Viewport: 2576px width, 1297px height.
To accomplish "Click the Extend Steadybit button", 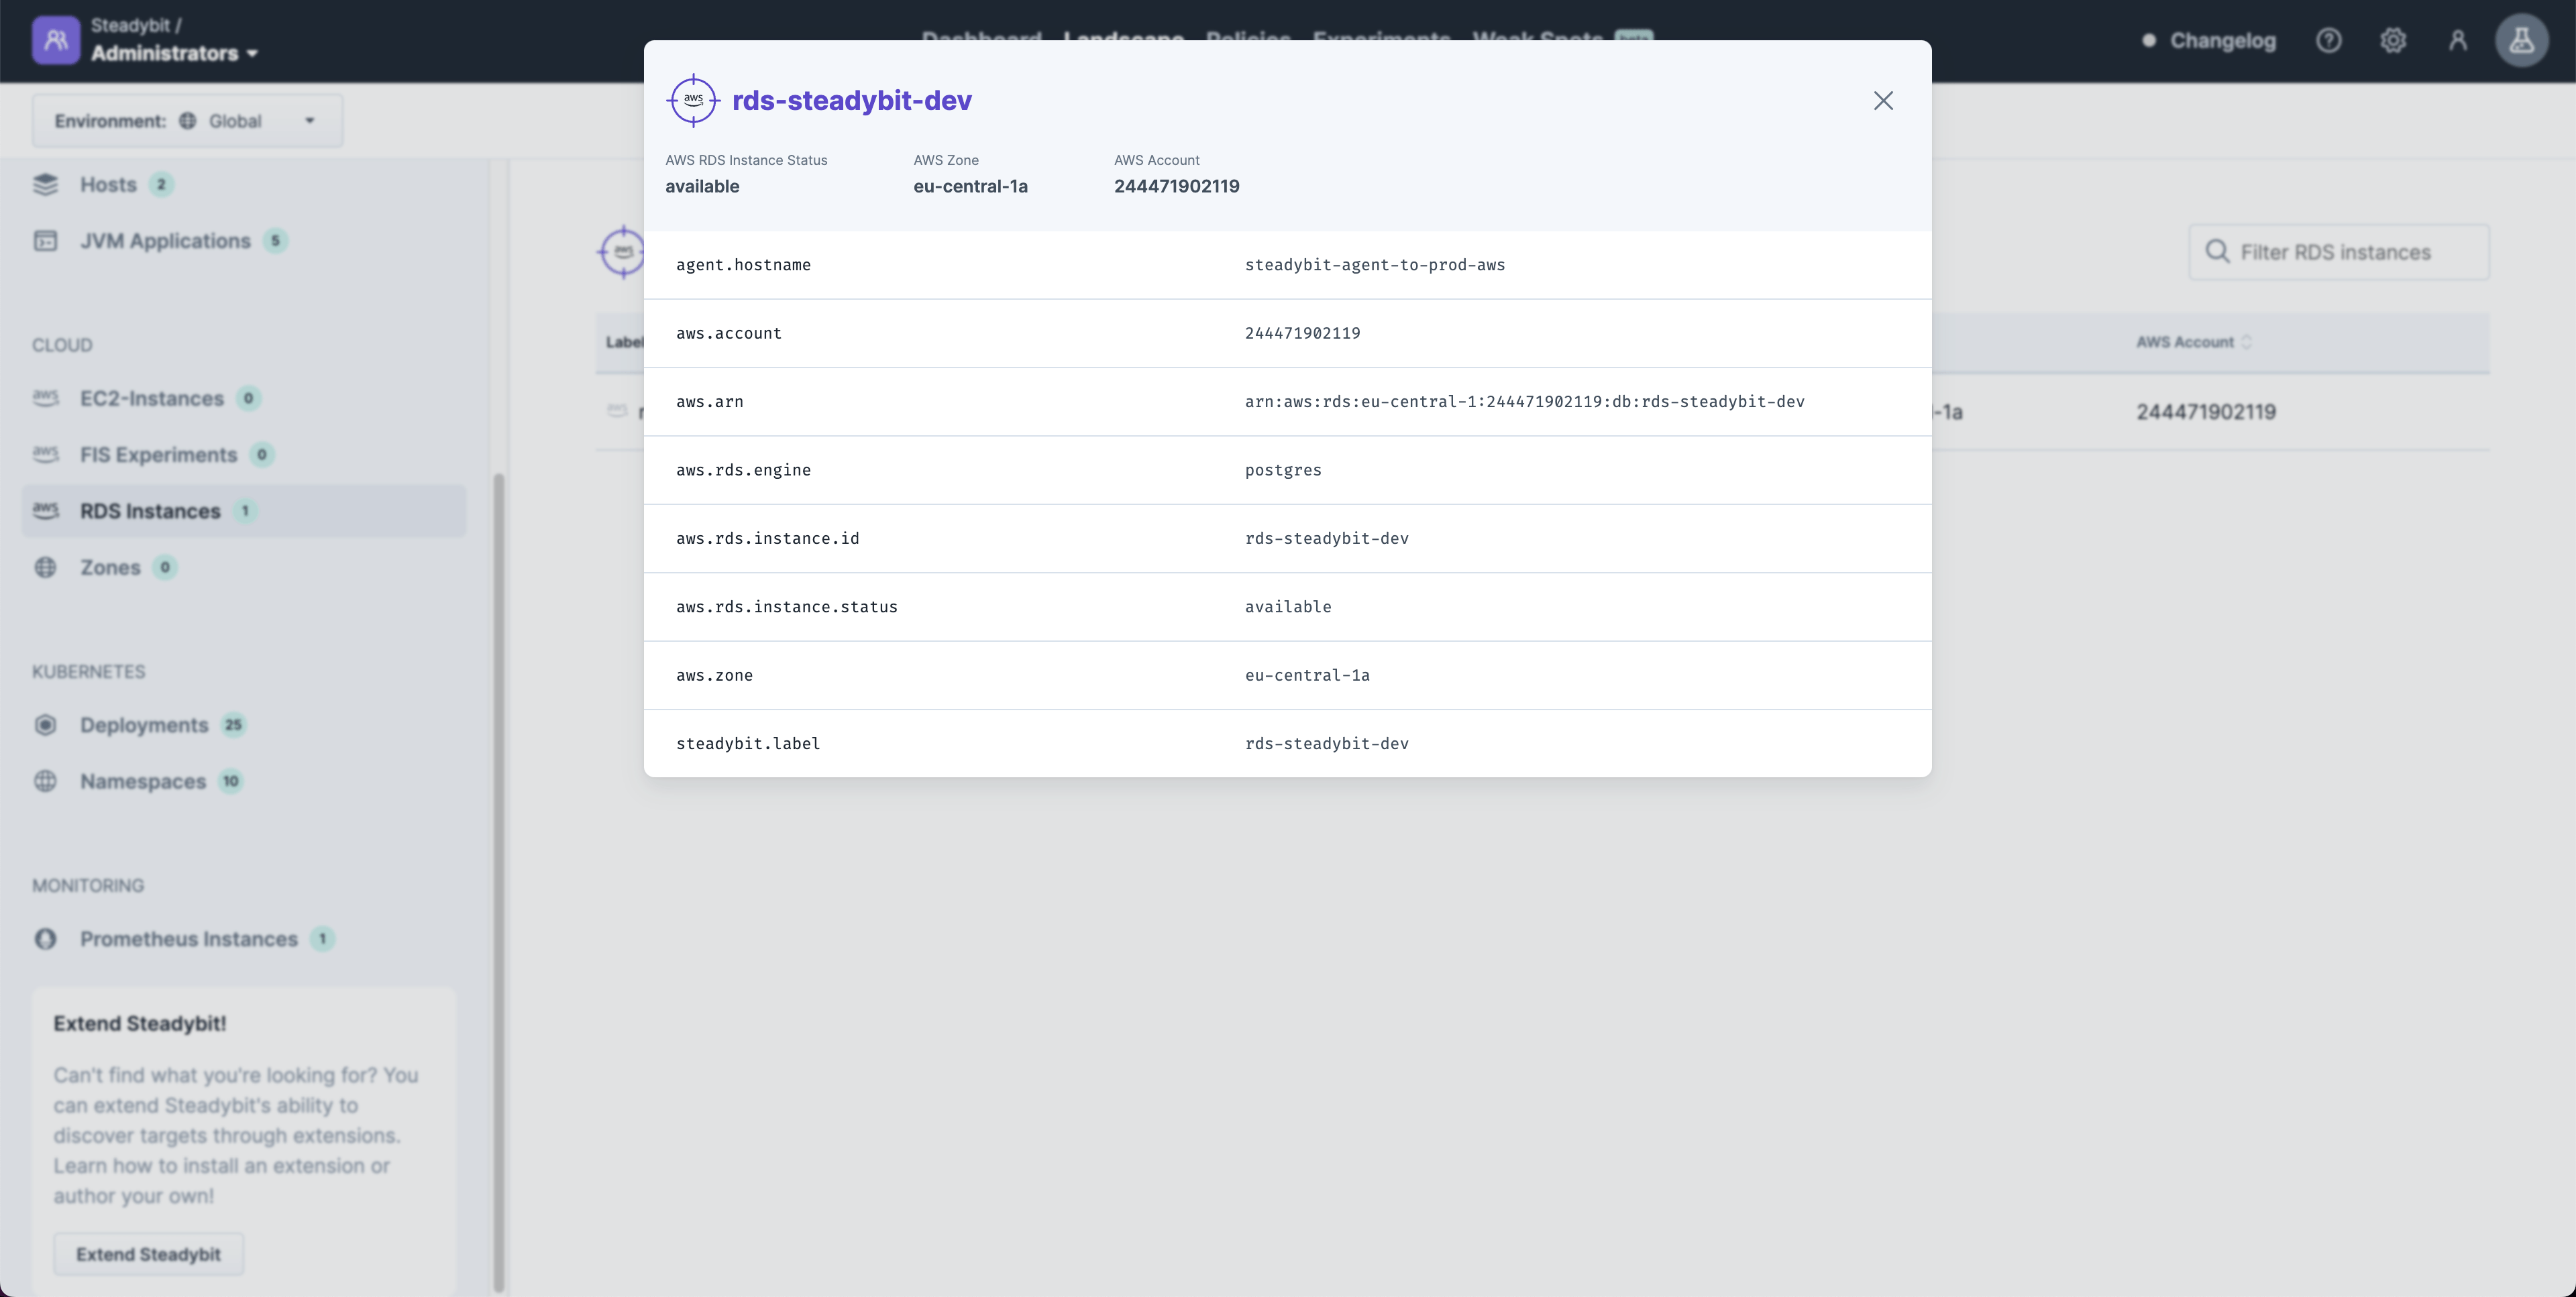I will [x=147, y=1252].
